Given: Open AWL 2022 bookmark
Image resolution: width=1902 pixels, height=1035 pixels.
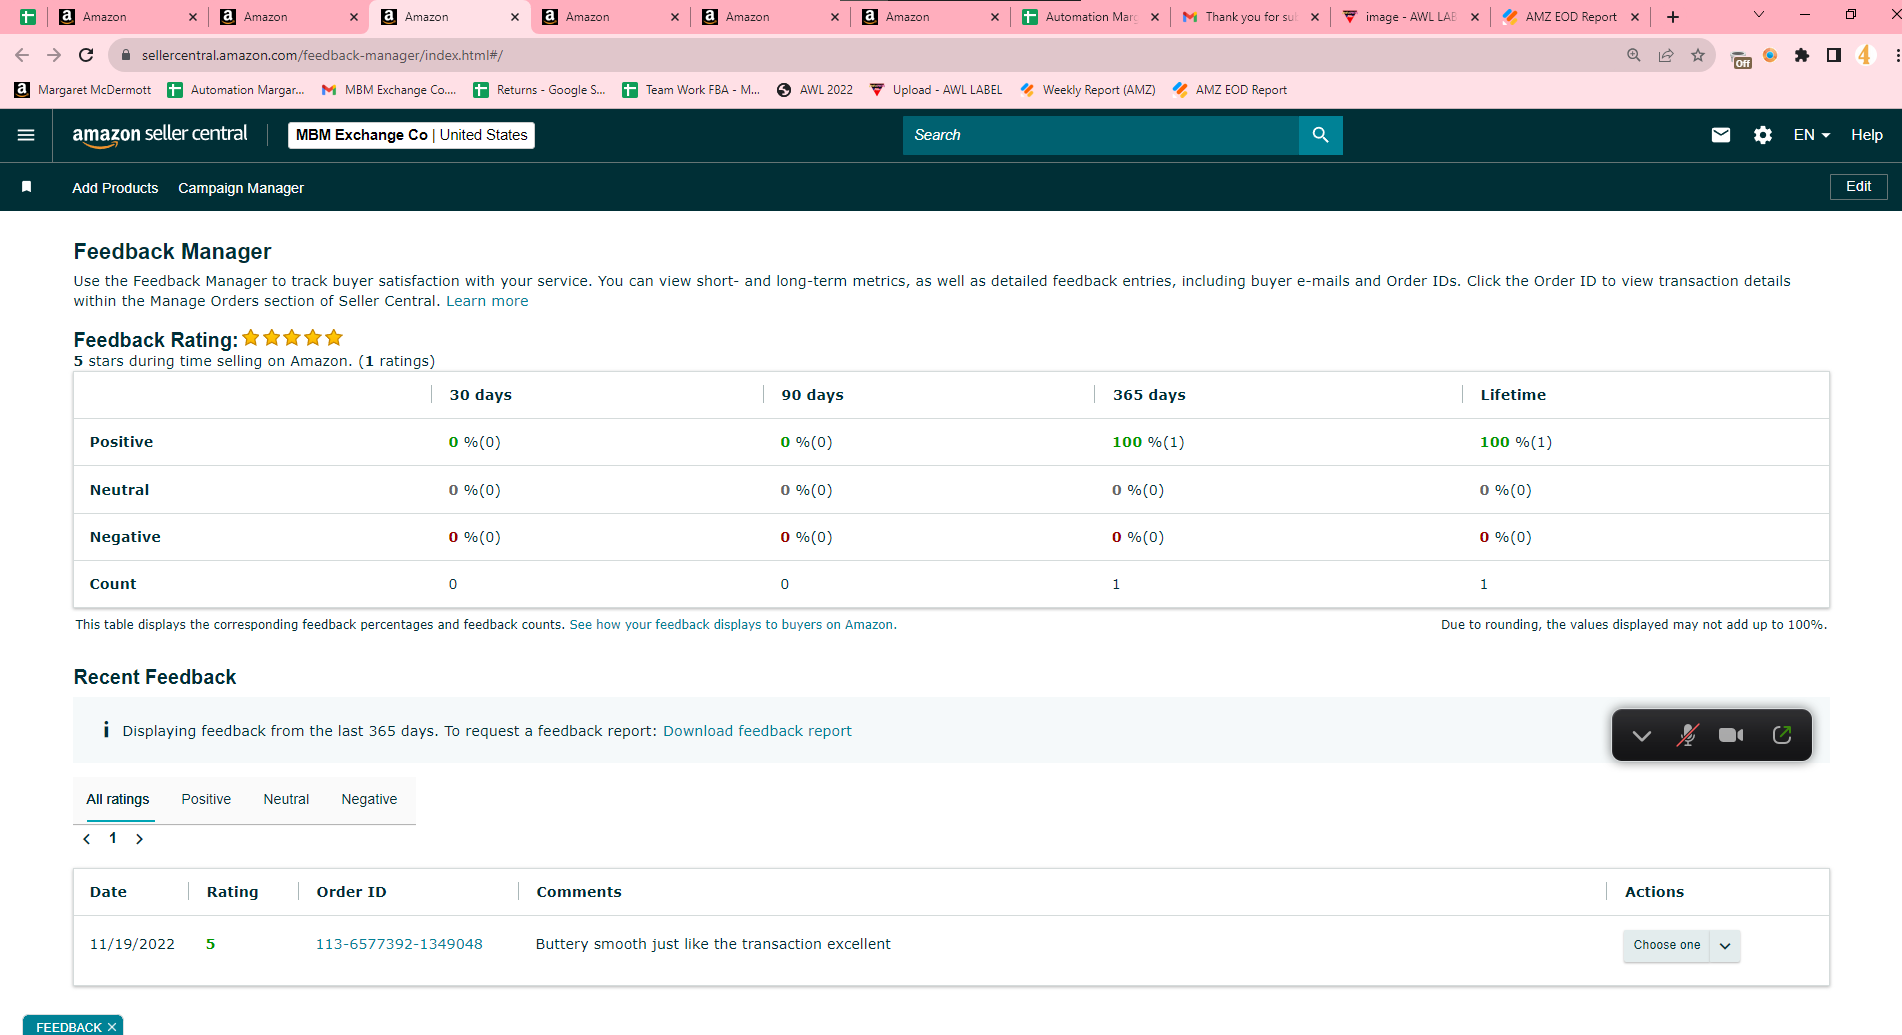Looking at the screenshot, I should coord(815,90).
